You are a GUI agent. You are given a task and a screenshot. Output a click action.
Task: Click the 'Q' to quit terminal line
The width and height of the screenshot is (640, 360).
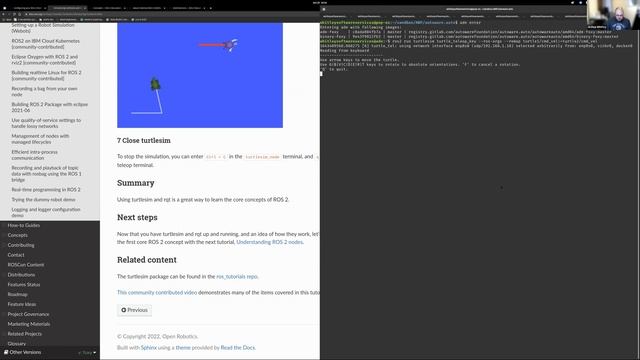tap(334, 69)
